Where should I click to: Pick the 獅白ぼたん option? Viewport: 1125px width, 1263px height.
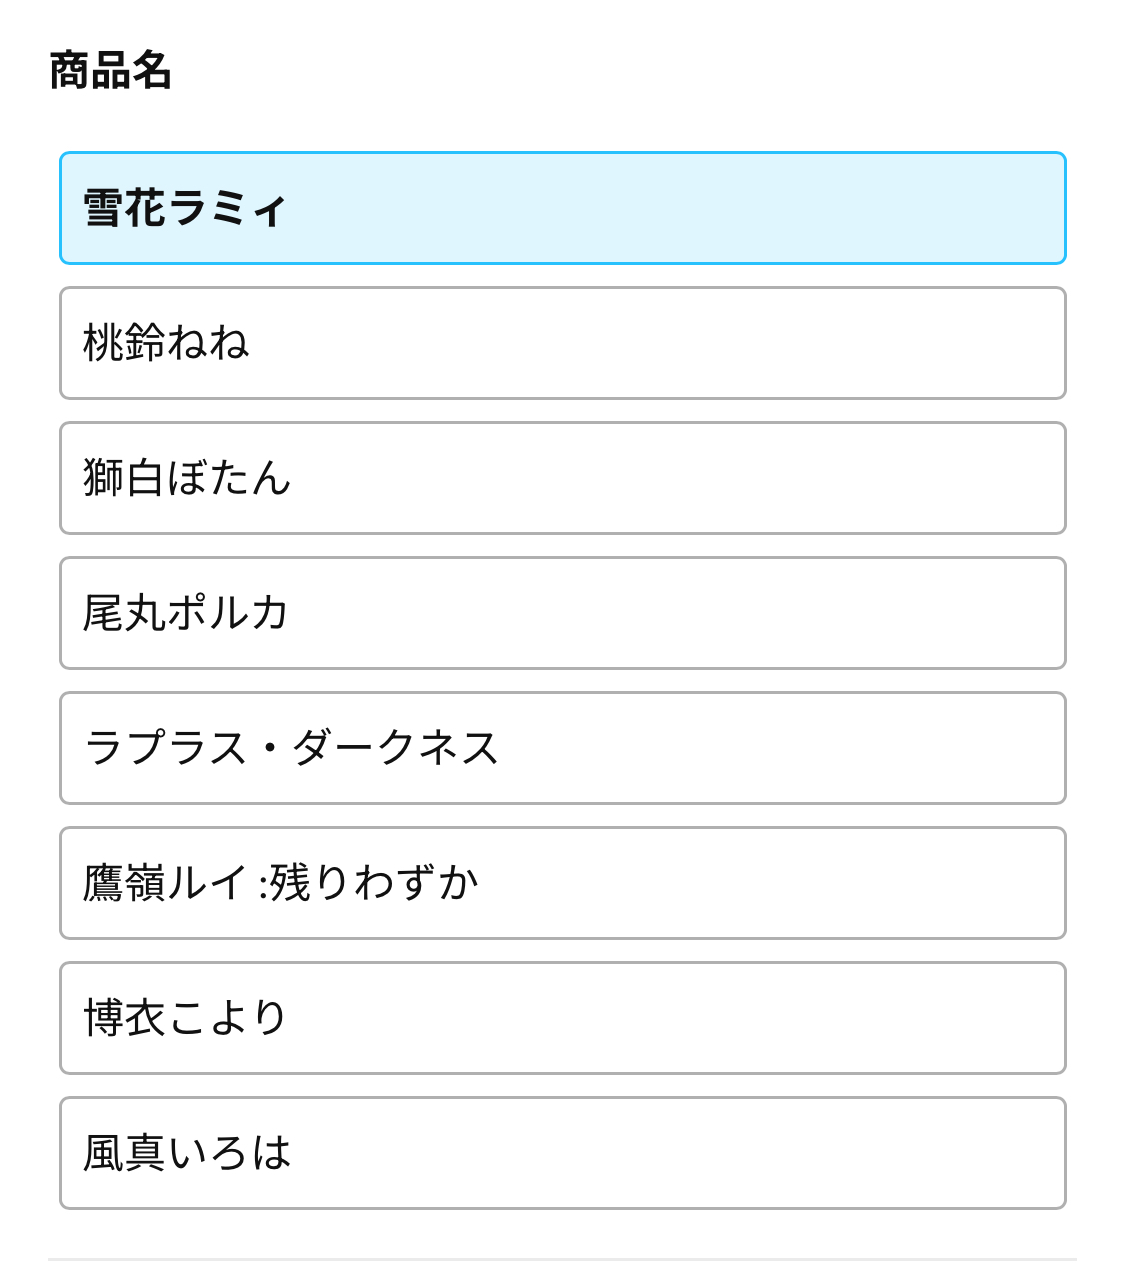pyautogui.click(x=562, y=478)
